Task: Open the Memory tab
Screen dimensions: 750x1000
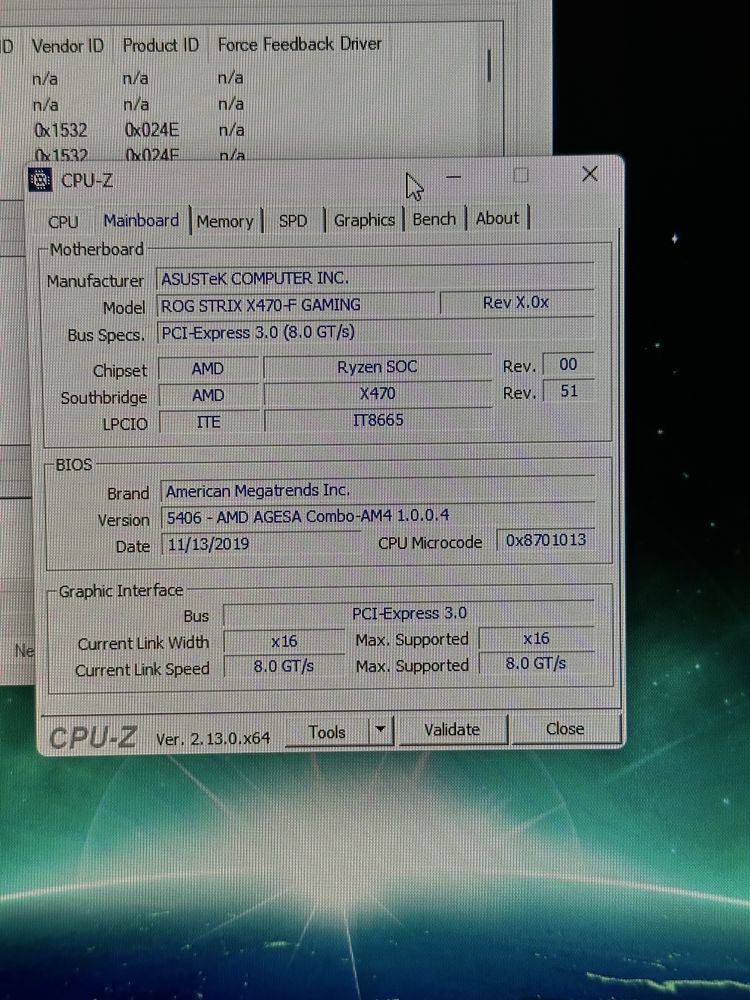Action: (x=225, y=222)
